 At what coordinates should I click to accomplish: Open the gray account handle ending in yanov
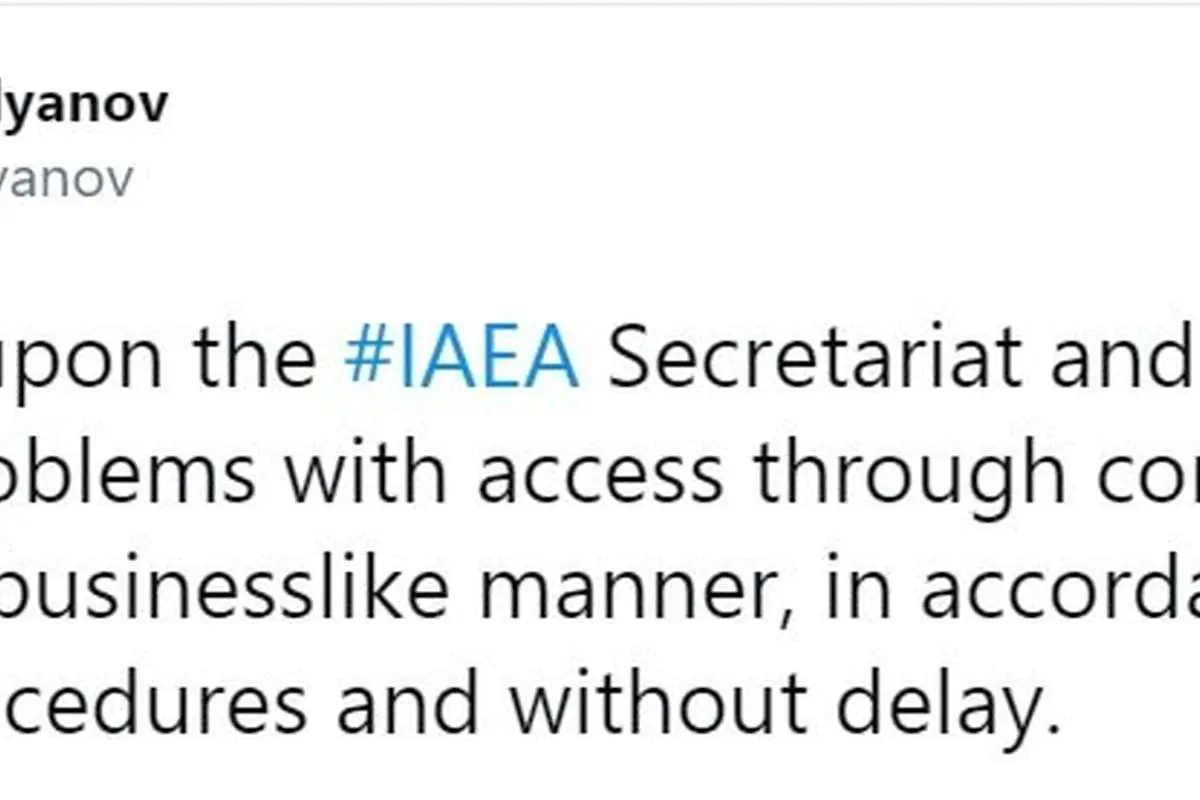tap(66, 181)
